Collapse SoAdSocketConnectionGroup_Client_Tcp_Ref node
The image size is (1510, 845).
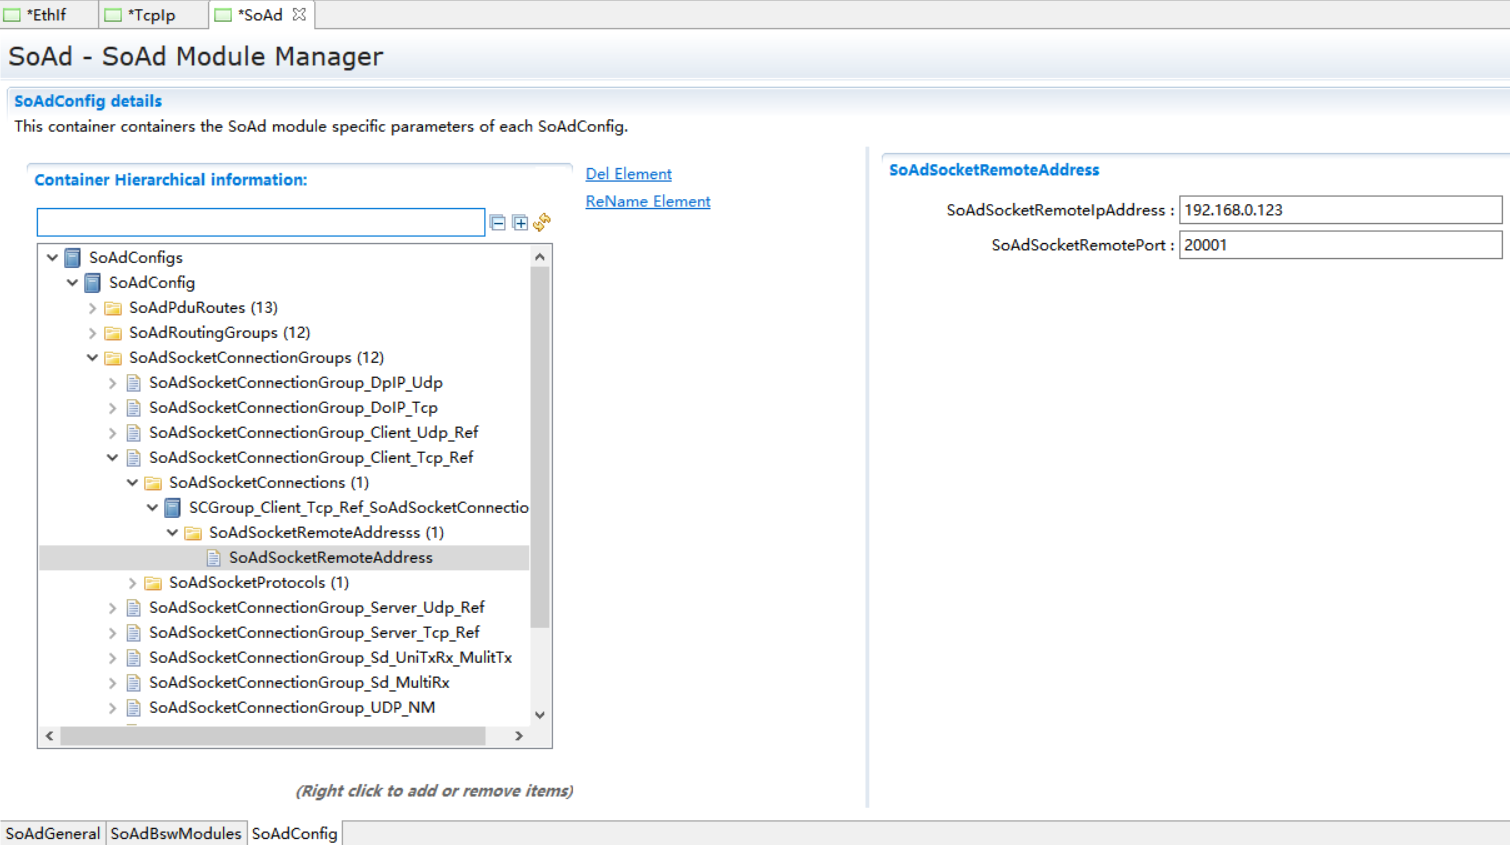pyautogui.click(x=112, y=458)
